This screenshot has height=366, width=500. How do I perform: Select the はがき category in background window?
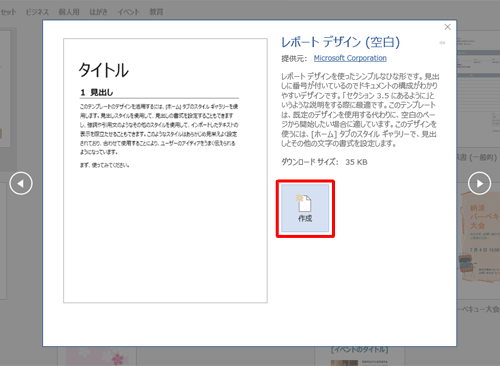tap(98, 12)
